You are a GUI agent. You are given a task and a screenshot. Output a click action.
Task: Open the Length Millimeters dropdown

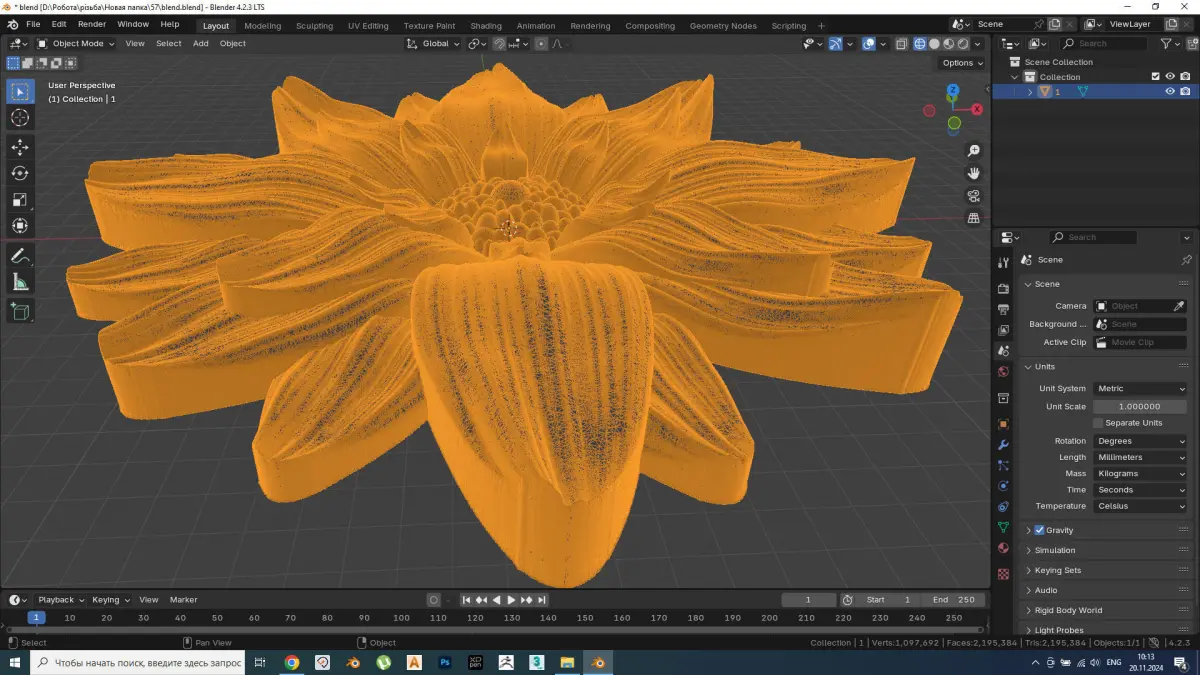[x=1140, y=457]
